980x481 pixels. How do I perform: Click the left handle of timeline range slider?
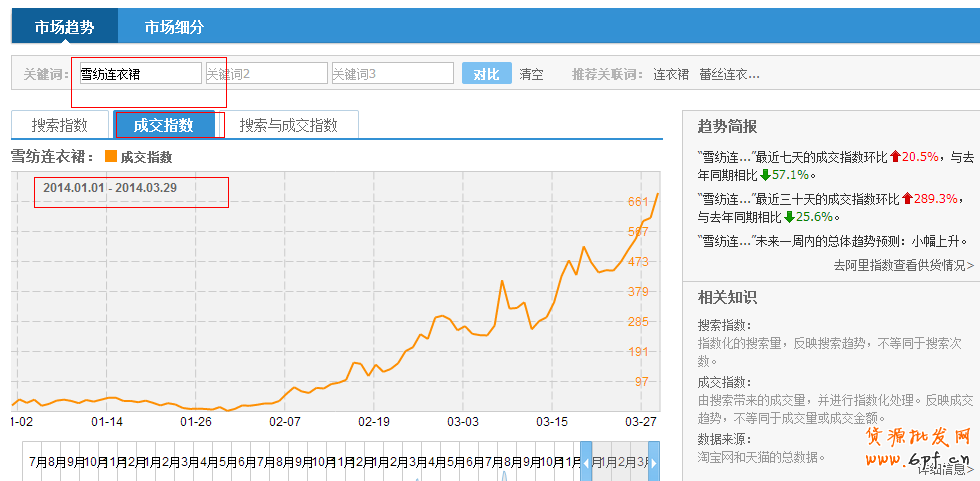tap(586, 461)
